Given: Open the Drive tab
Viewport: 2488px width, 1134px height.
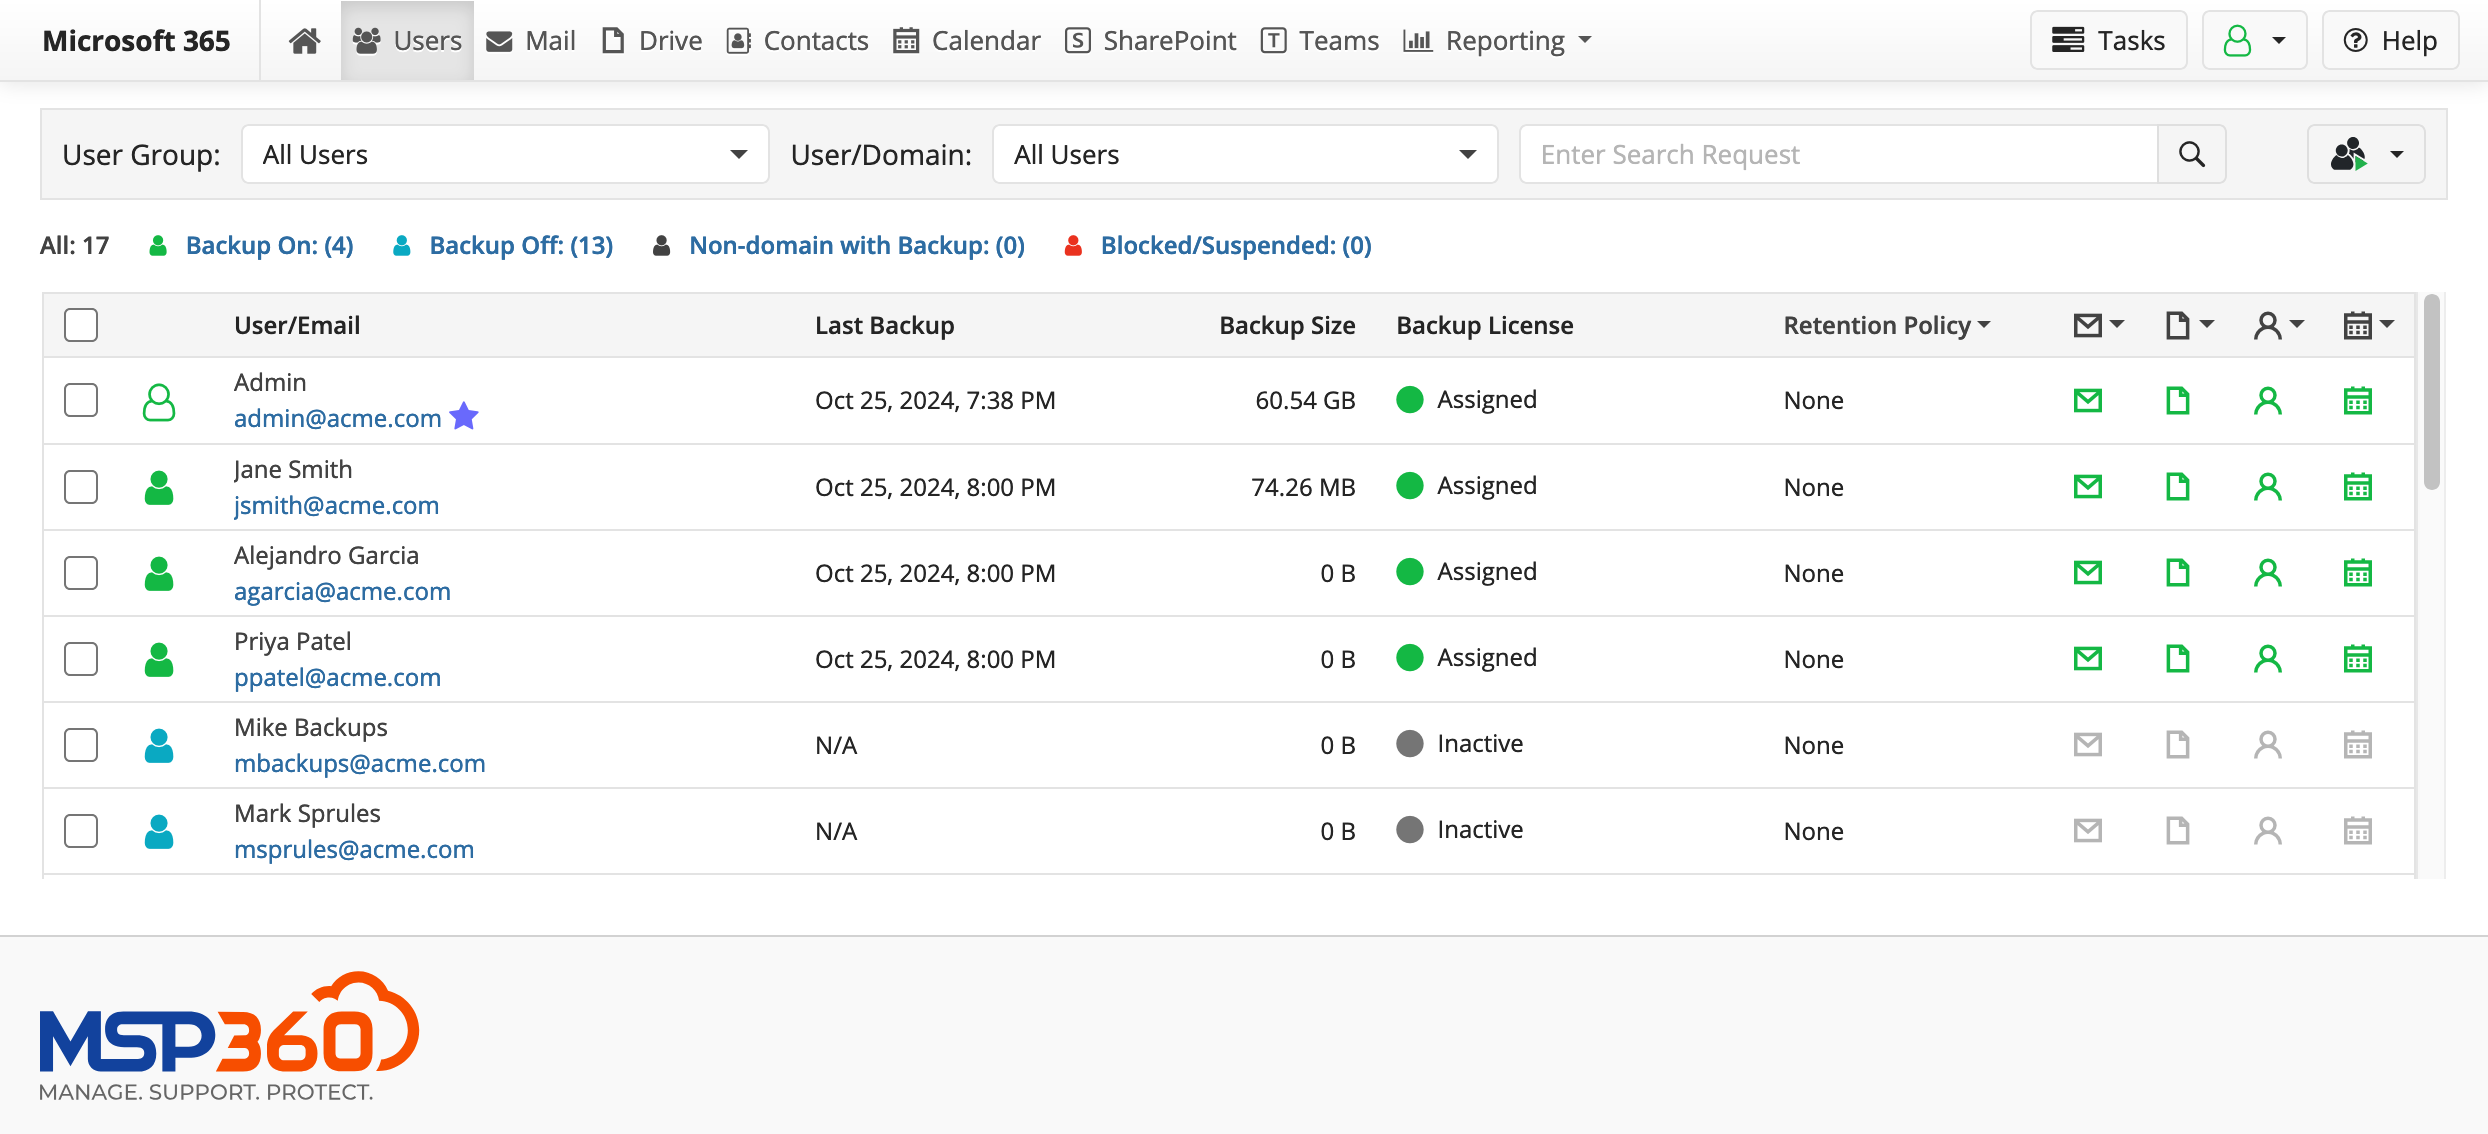Looking at the screenshot, I should [652, 41].
